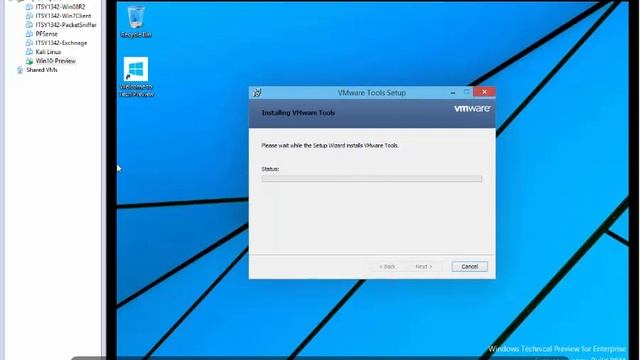Select ITSY1342-Win08R2 VM icon in library
The height and width of the screenshot is (360, 640).
29,7
